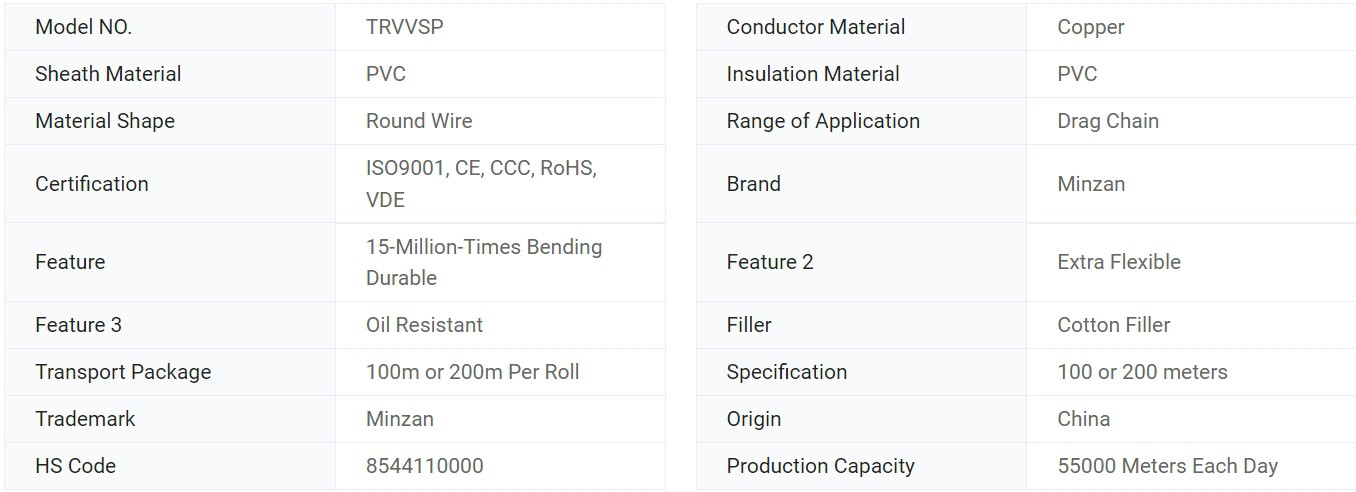Select the HS Code 8544110000 value
Viewport: 1356px width, 492px height.
click(x=424, y=466)
